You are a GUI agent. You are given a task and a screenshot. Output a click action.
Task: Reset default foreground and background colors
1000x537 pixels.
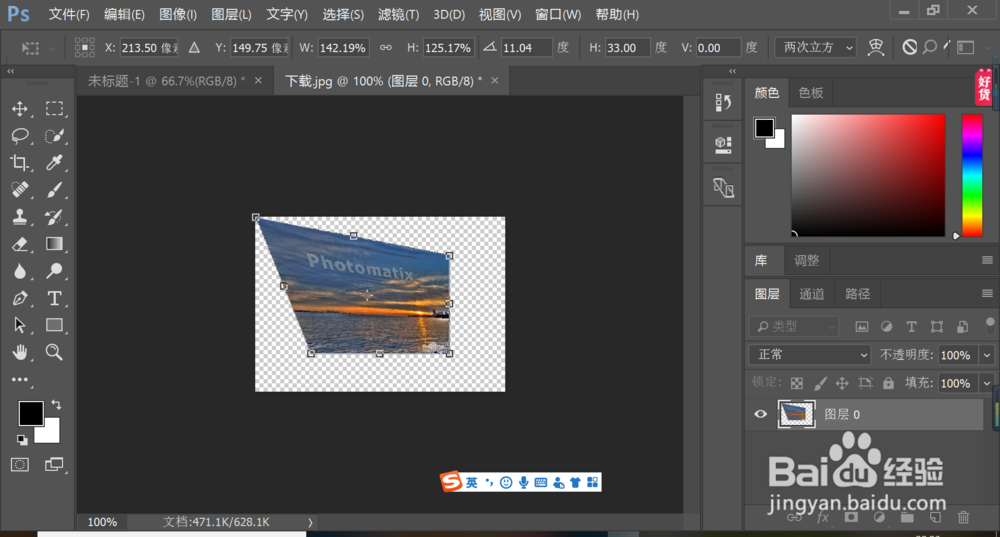22,439
